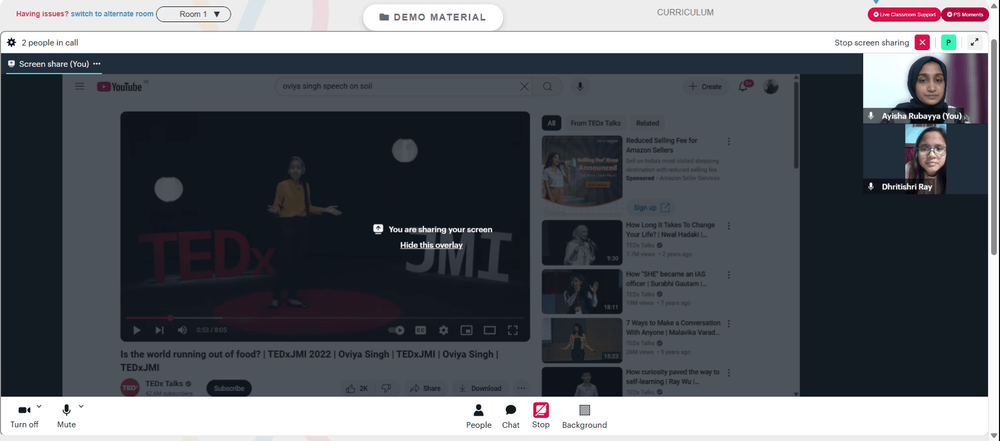
Task: Open How curiosity paved the way video
Action: pos(582,382)
